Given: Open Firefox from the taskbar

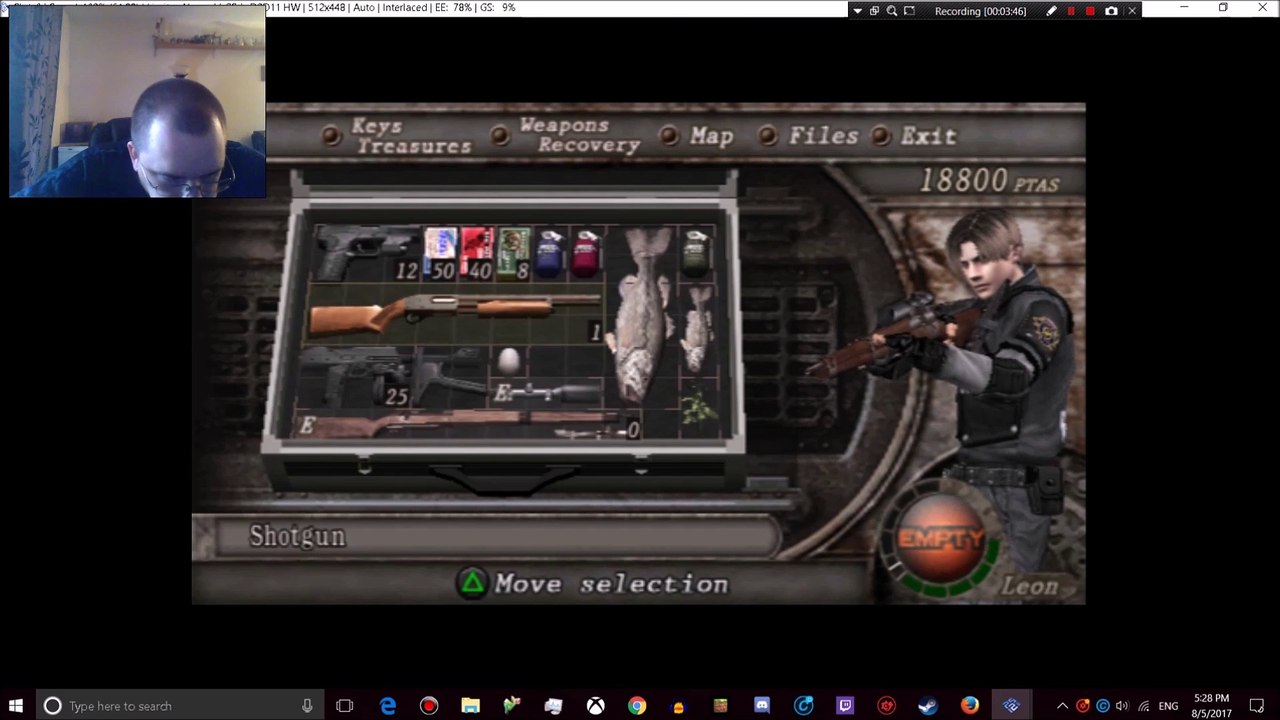Looking at the screenshot, I should click(970, 706).
